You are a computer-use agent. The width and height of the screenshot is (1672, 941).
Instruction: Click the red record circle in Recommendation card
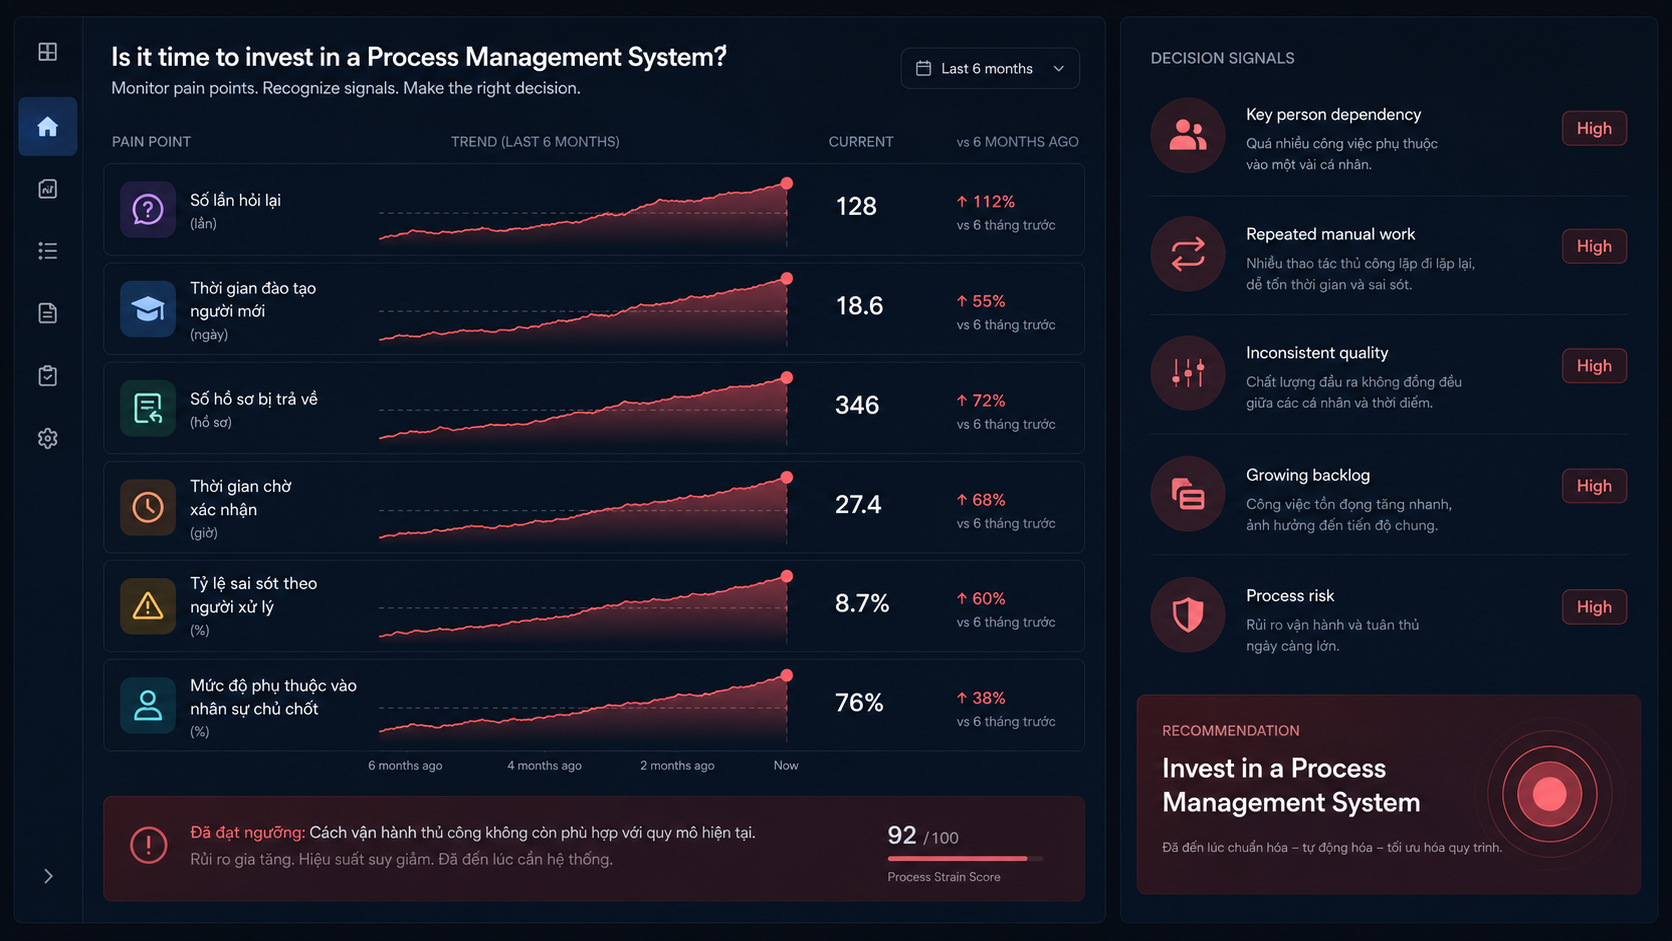1549,794
